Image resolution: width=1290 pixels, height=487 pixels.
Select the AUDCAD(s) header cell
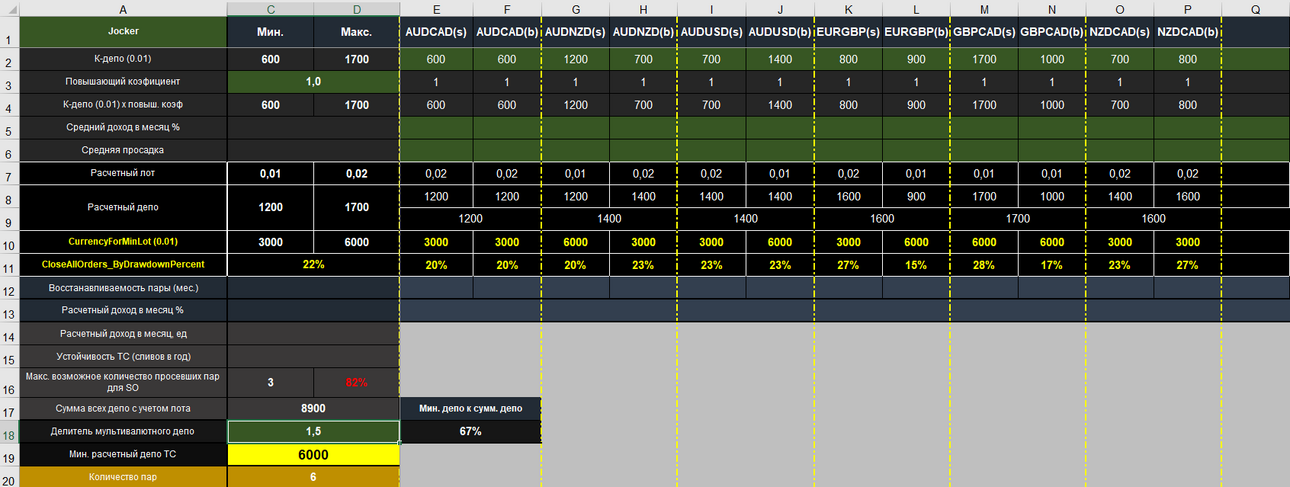coord(436,32)
